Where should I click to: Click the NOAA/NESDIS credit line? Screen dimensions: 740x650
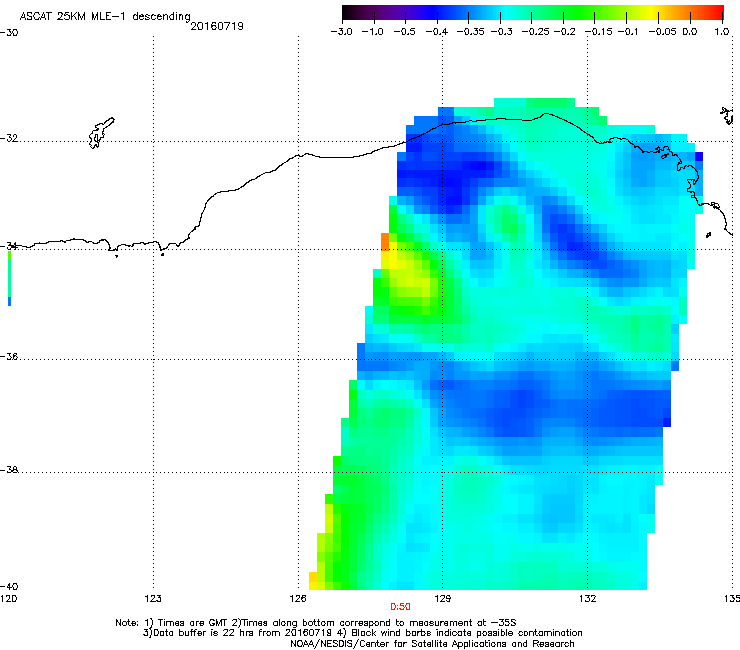click(432, 644)
